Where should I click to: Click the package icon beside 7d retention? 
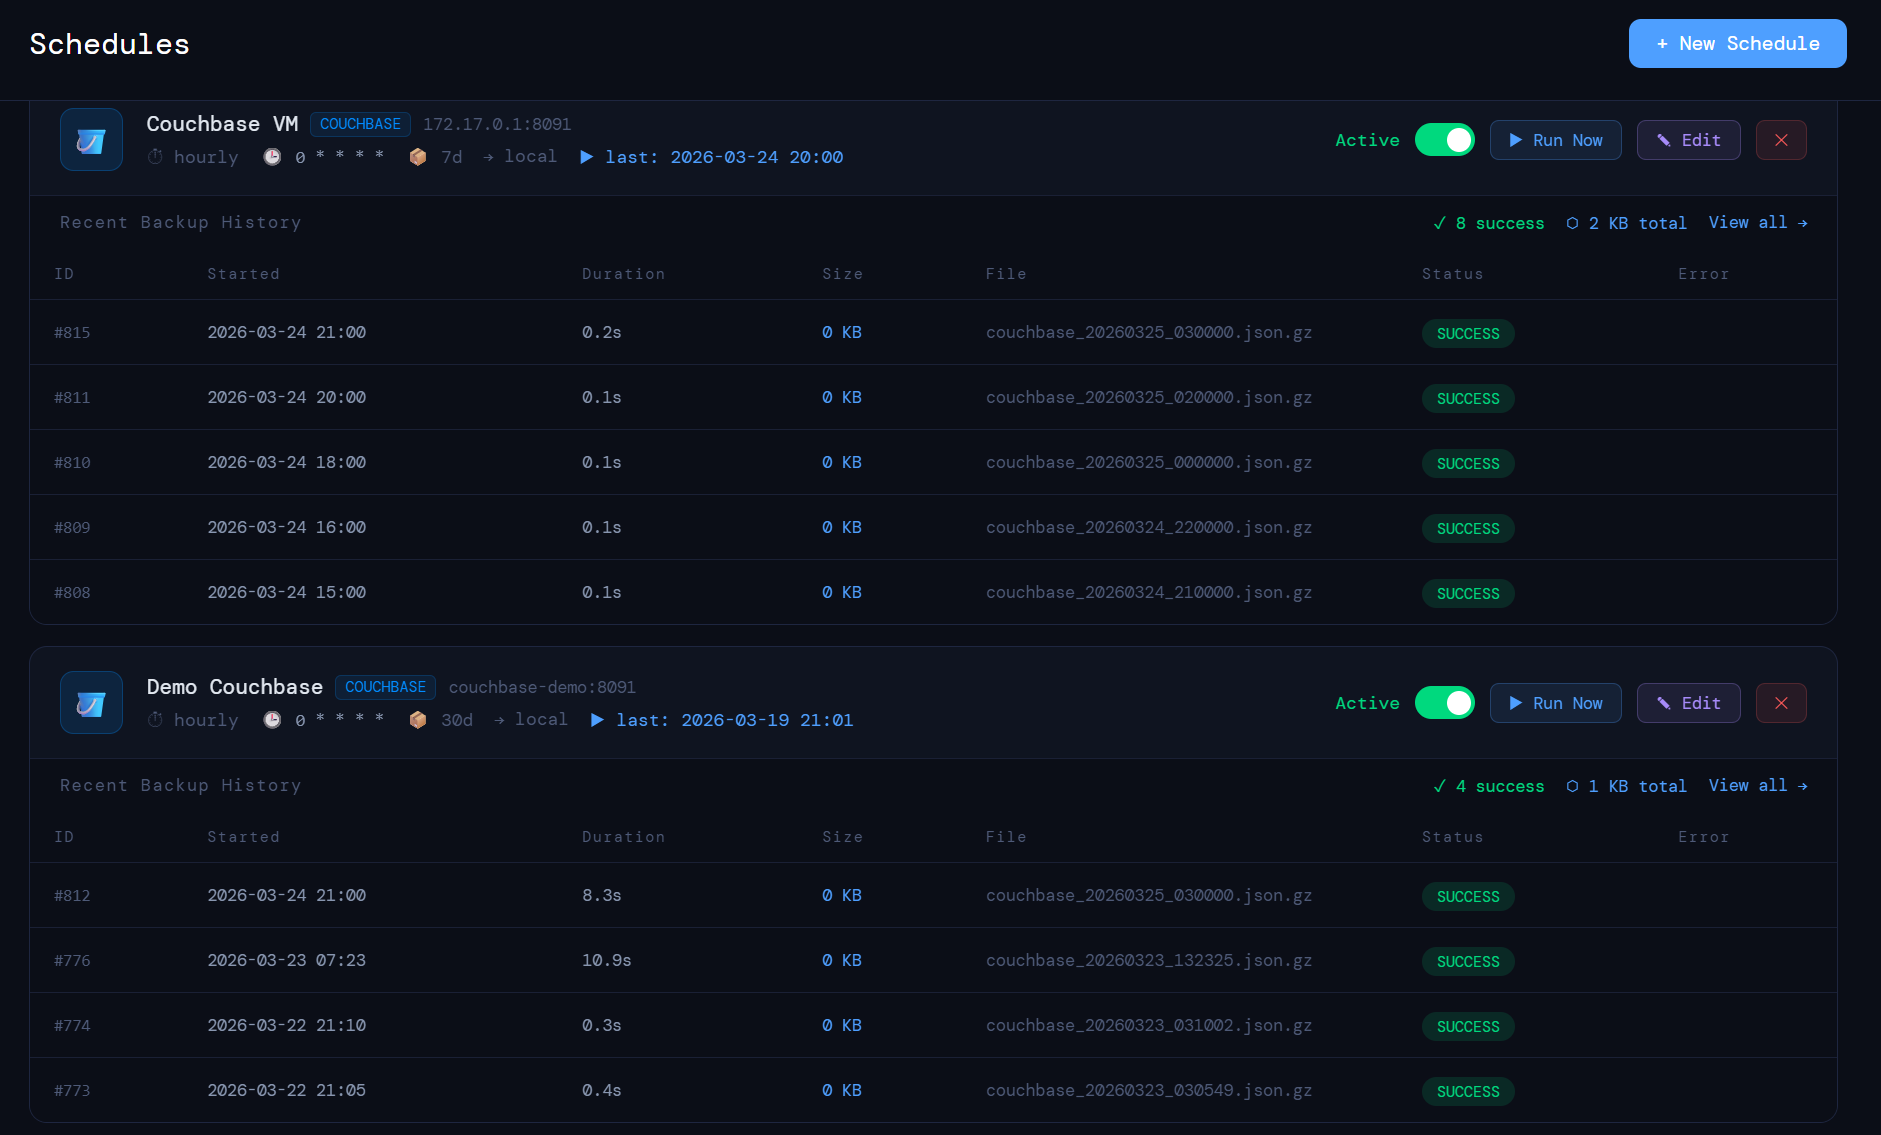click(x=418, y=157)
